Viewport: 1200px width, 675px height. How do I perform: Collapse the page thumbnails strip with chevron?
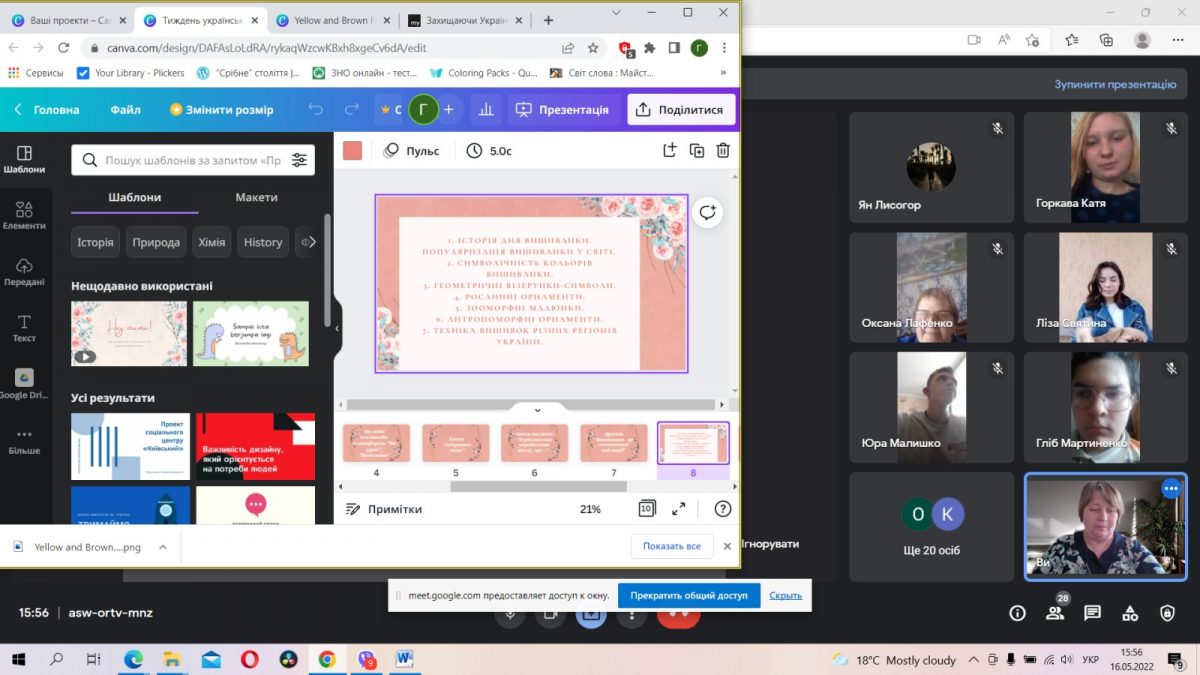coord(537,409)
